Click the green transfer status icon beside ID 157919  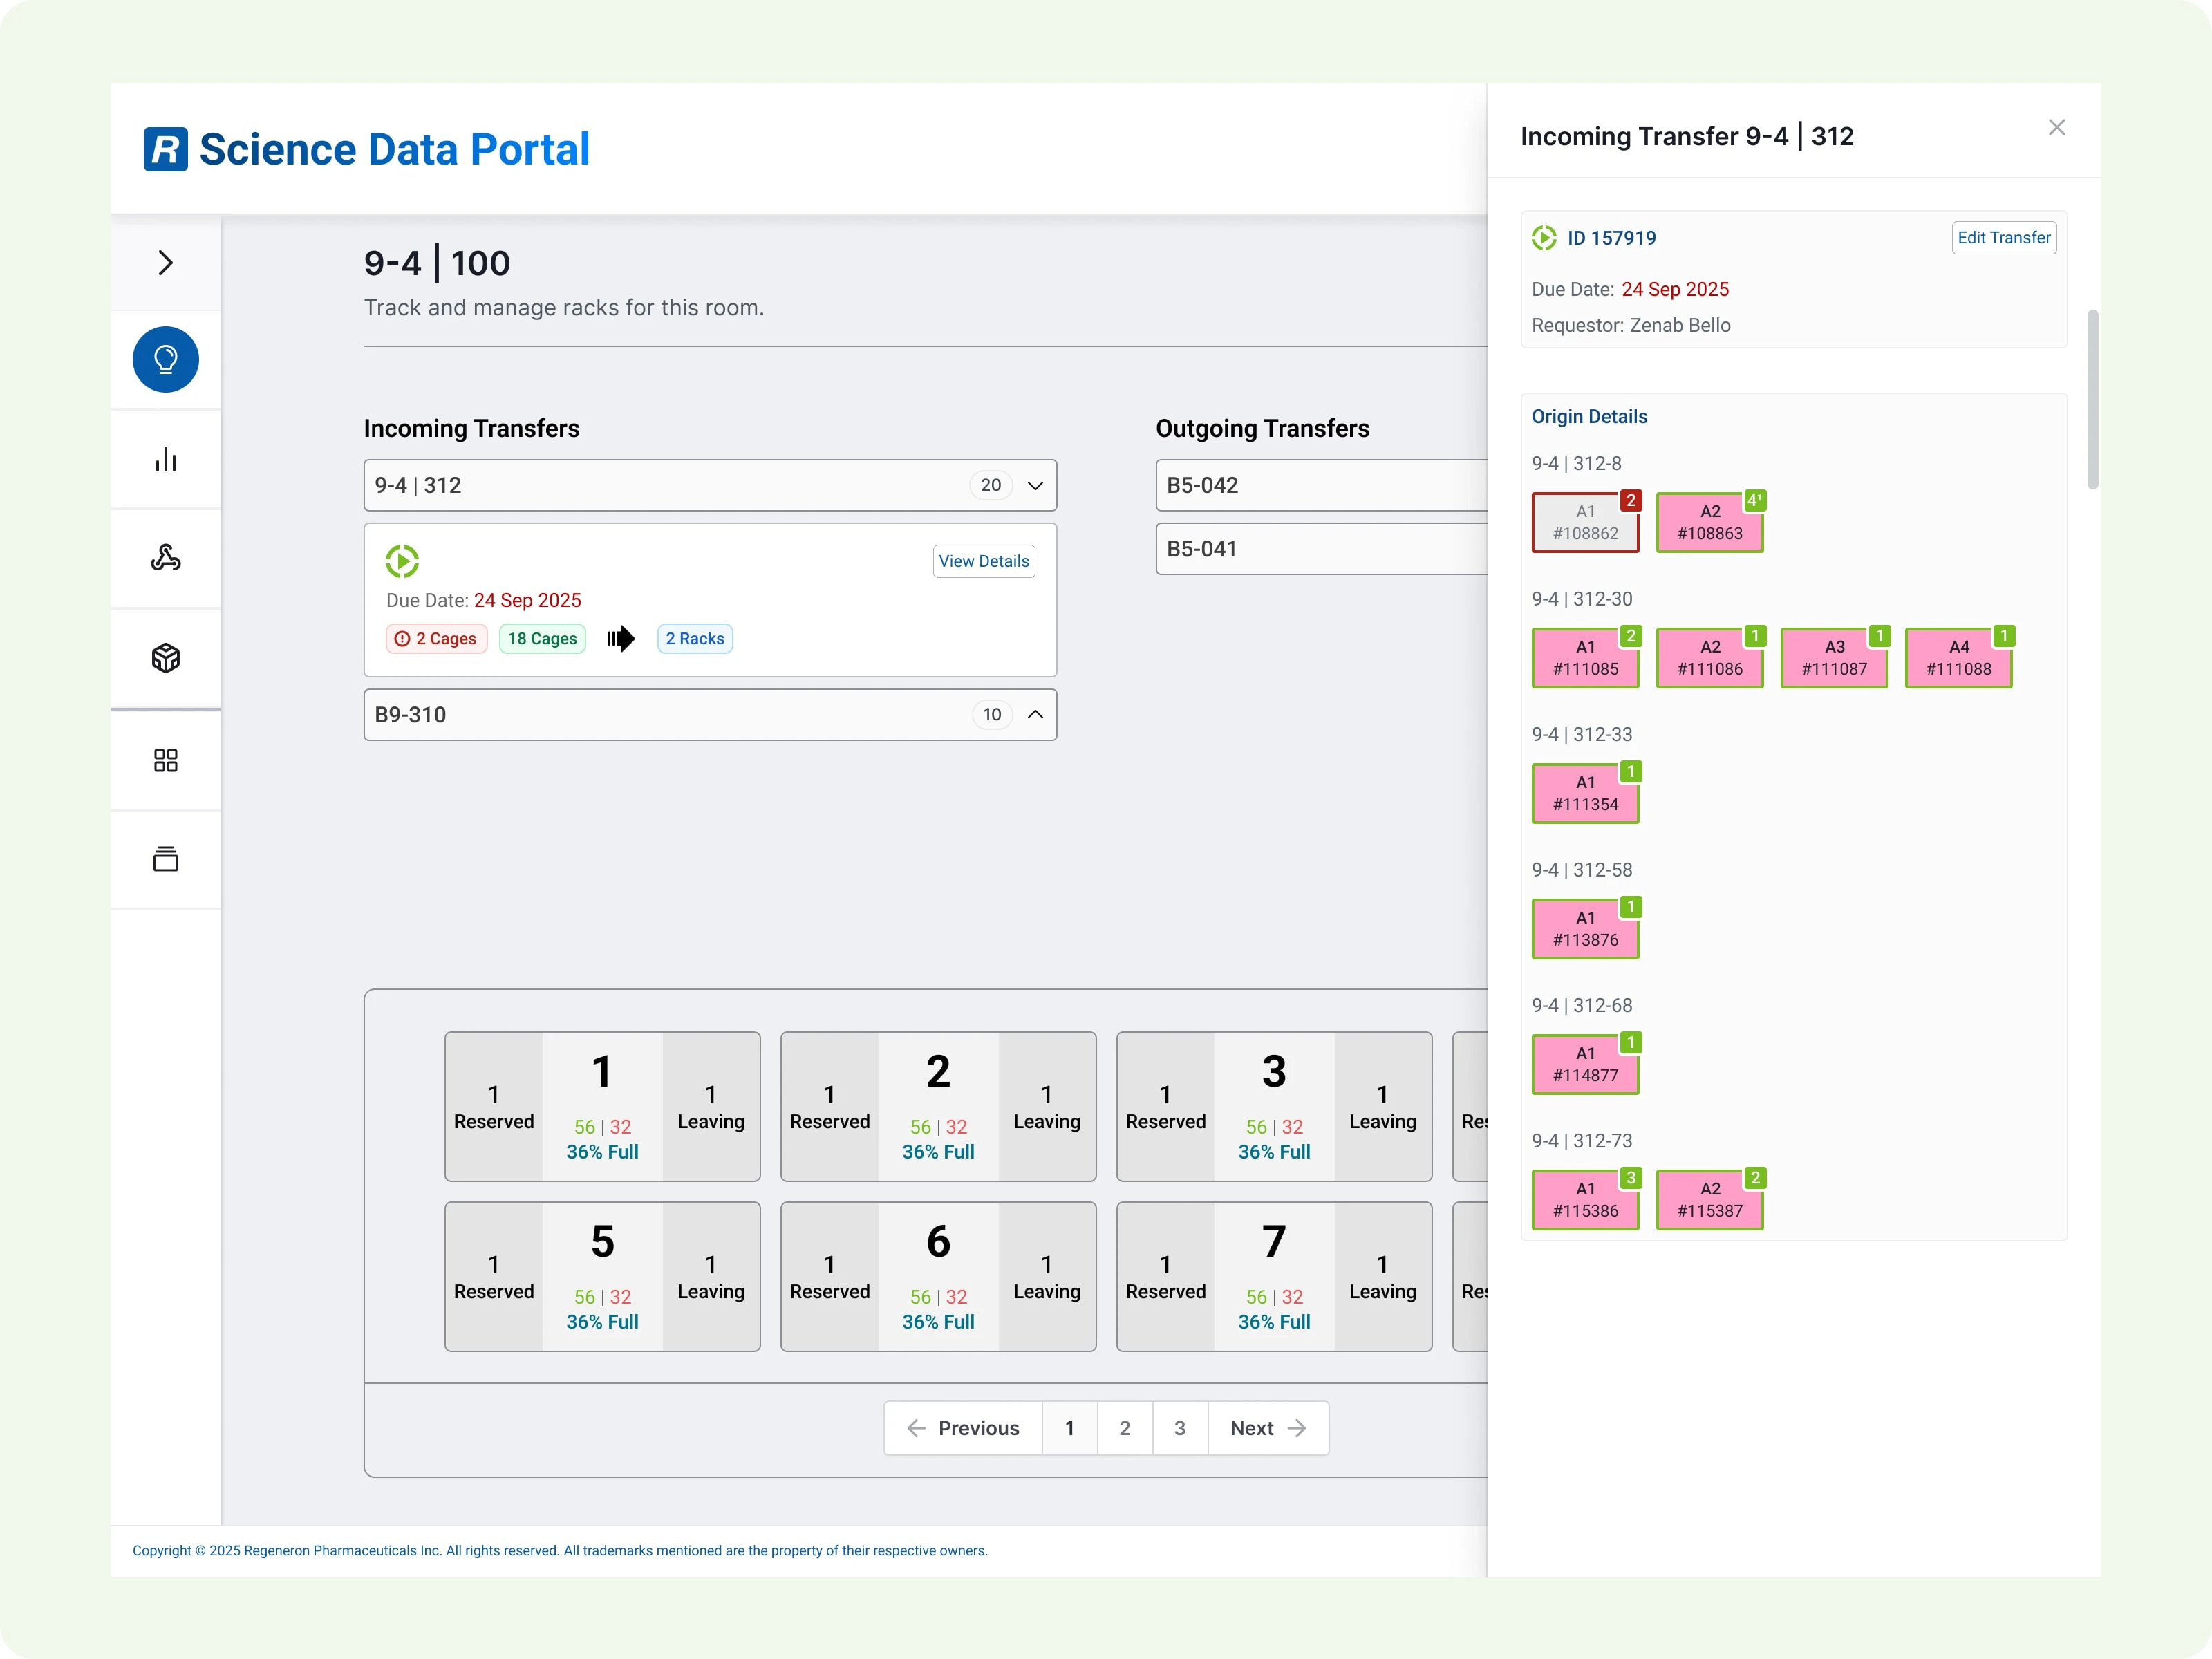click(1543, 238)
